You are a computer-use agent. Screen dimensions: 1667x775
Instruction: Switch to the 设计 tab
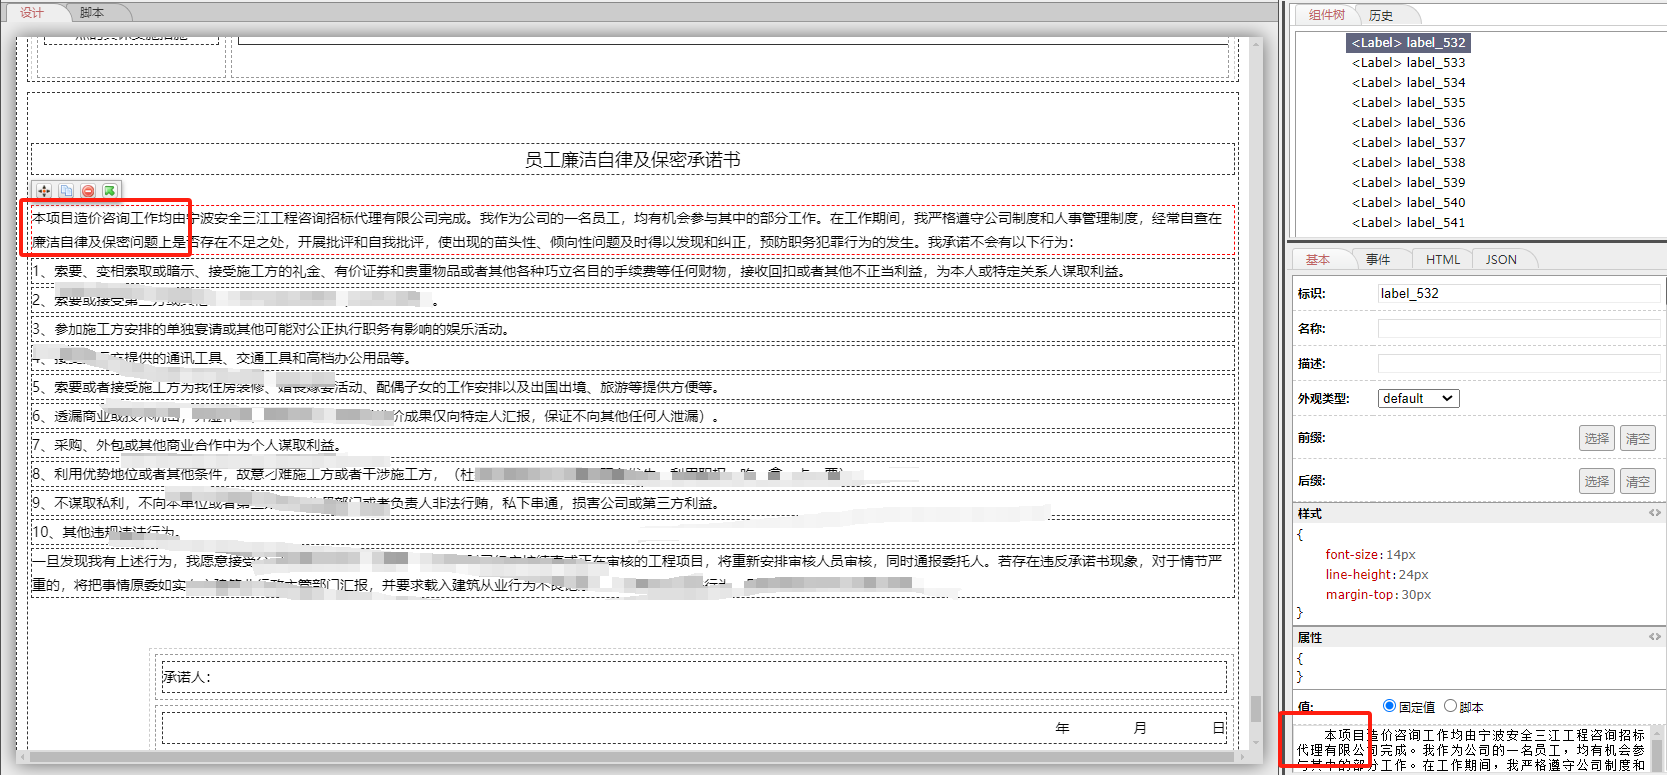[32, 12]
